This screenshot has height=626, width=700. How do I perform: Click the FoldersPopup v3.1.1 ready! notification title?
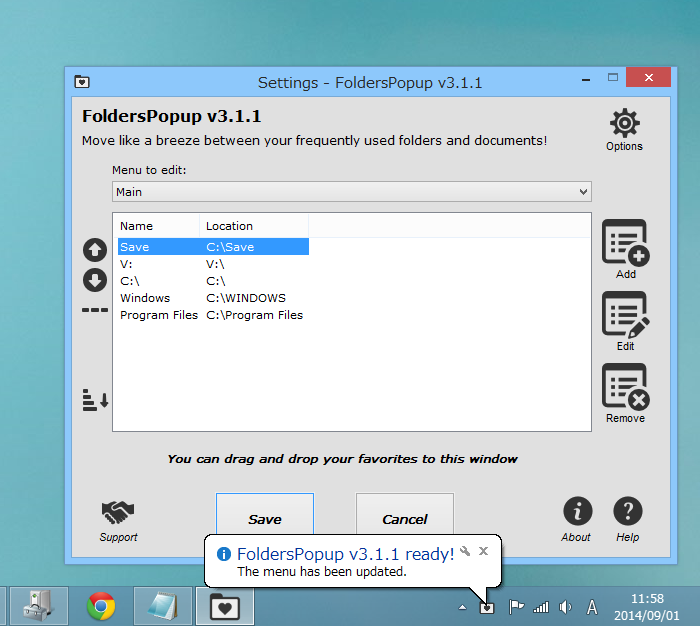coord(346,554)
